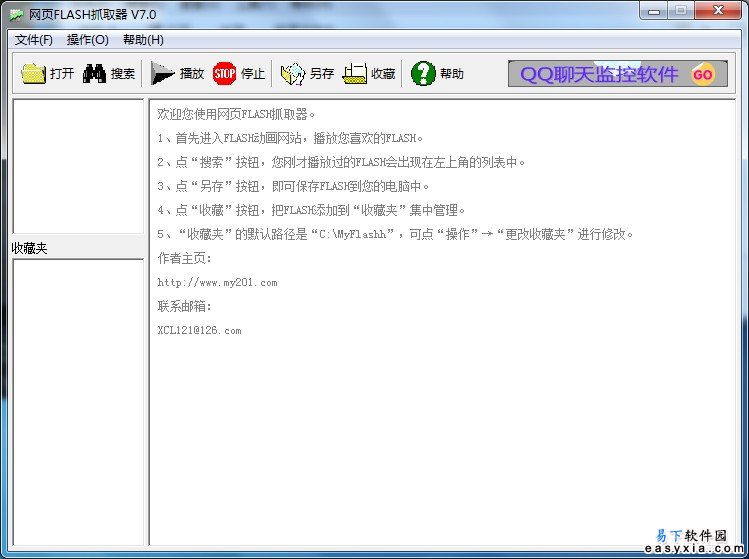Click the binoculars 搜索 icon
The width and height of the screenshot is (749, 559).
pos(94,74)
